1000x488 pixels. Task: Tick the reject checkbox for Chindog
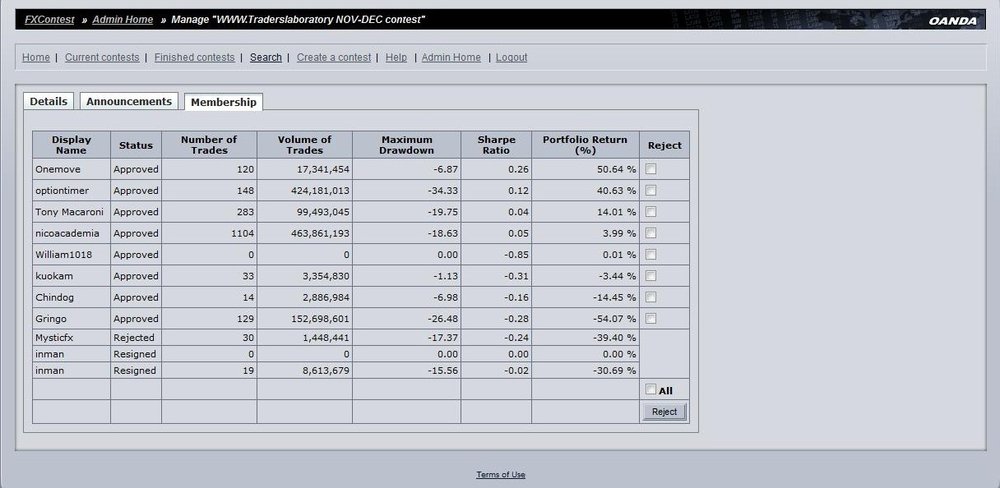point(651,297)
